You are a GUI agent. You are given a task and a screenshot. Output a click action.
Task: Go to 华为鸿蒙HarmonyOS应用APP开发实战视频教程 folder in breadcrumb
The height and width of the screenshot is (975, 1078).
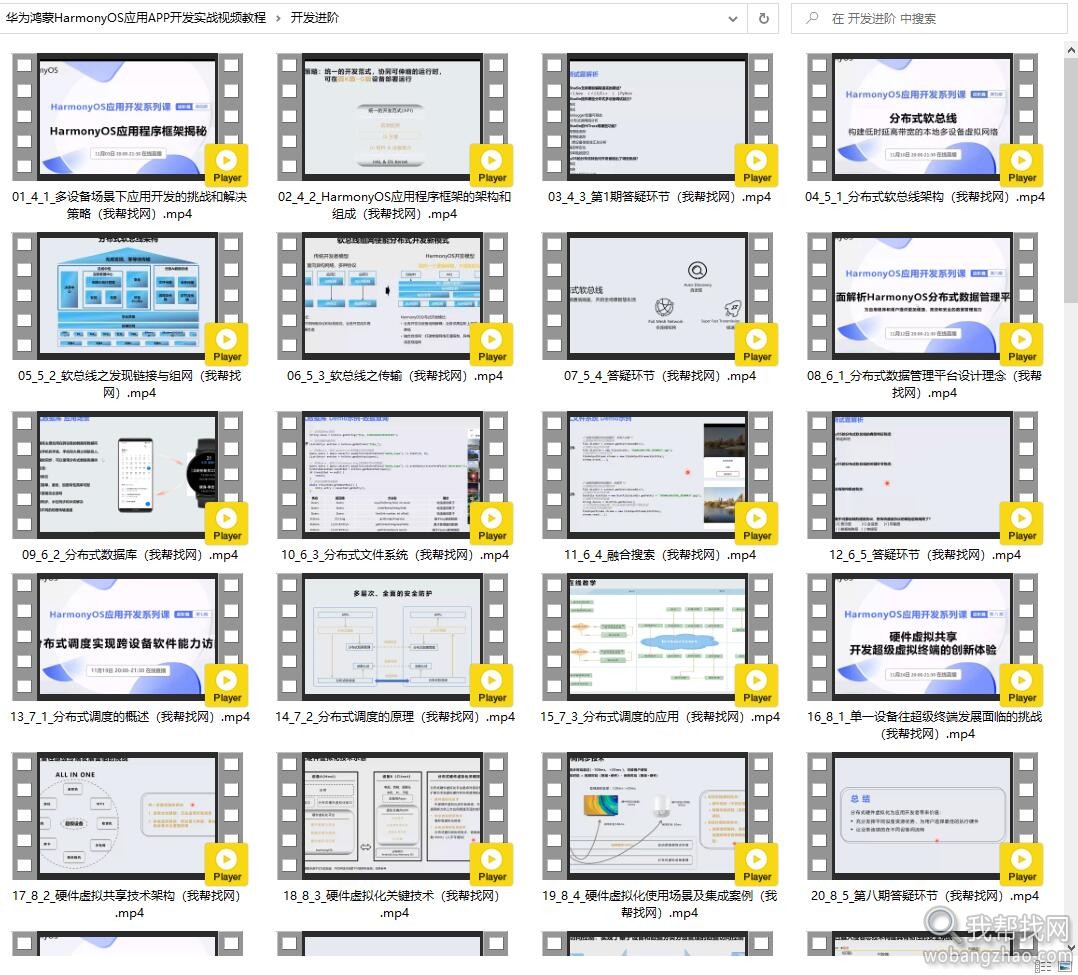135,18
